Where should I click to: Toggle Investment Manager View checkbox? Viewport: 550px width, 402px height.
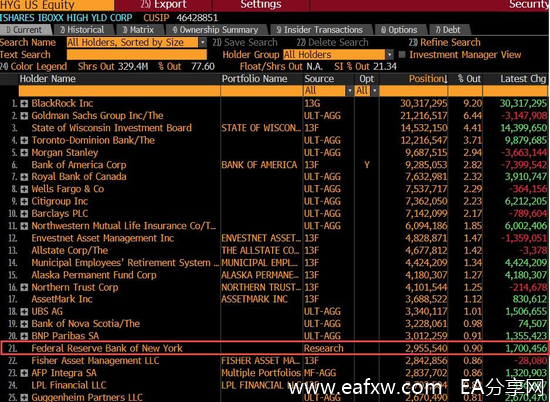click(x=402, y=54)
